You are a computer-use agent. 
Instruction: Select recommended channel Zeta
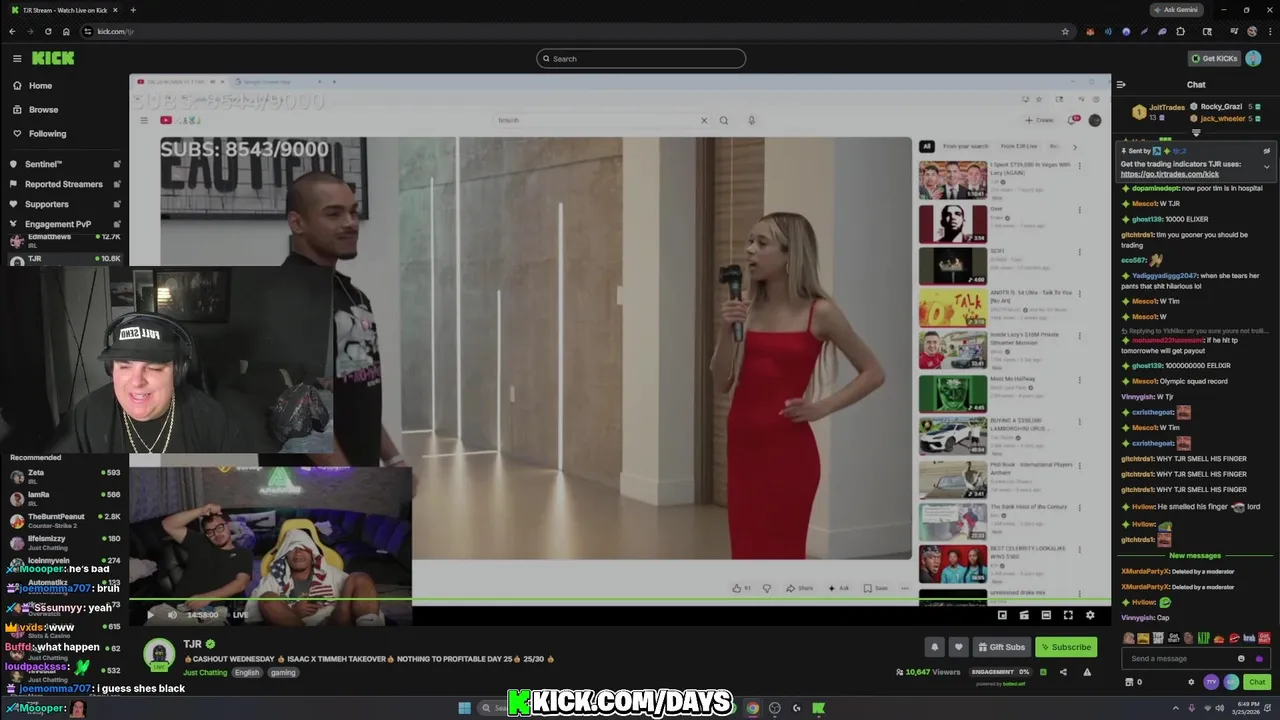(x=64, y=475)
